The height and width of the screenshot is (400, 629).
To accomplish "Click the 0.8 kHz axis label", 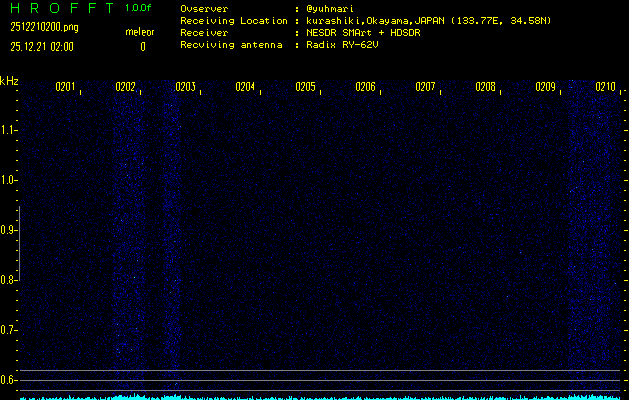I will (x=8, y=280).
